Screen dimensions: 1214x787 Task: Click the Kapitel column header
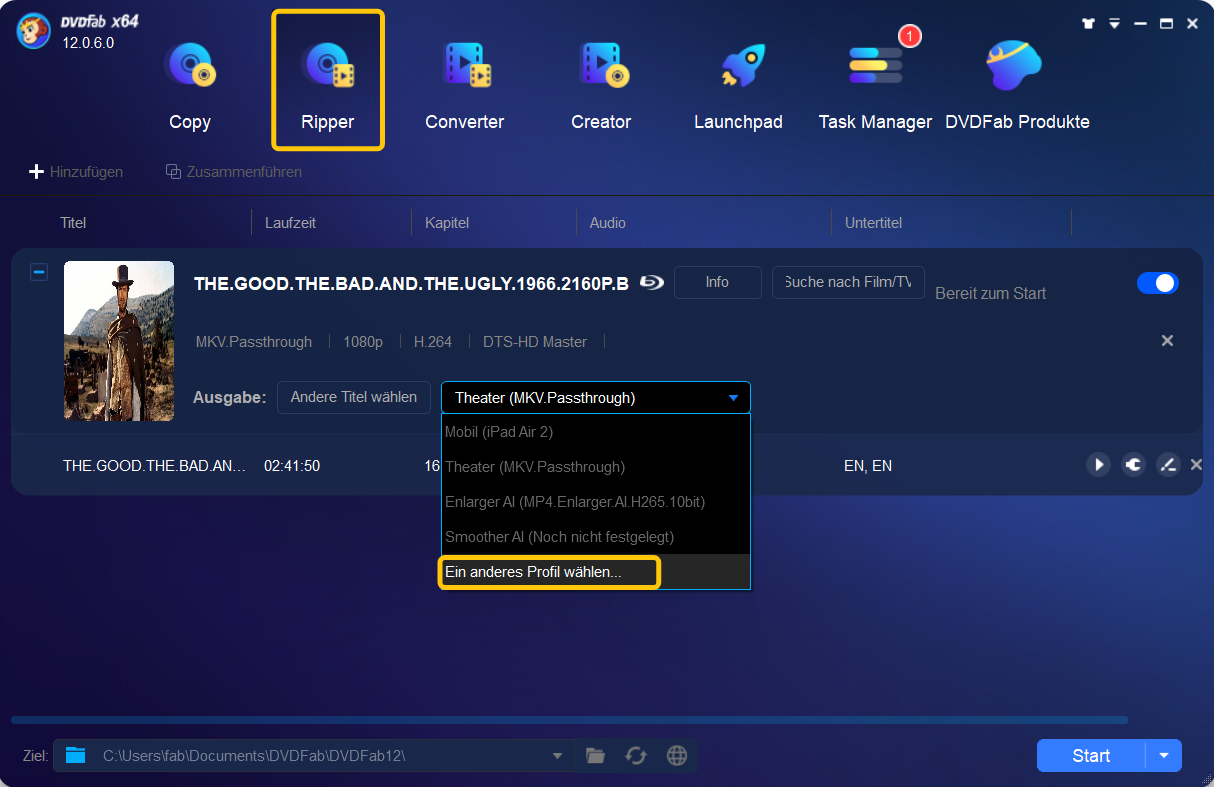[447, 223]
